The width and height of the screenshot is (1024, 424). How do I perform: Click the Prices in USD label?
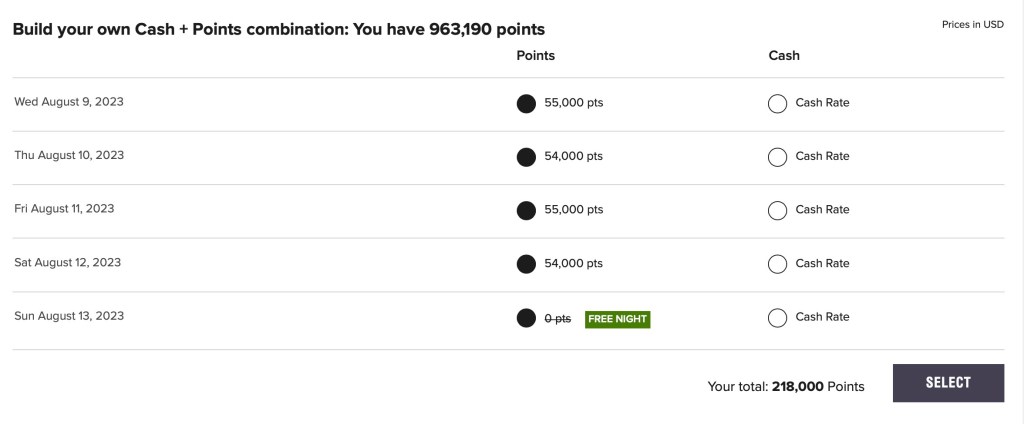[972, 25]
